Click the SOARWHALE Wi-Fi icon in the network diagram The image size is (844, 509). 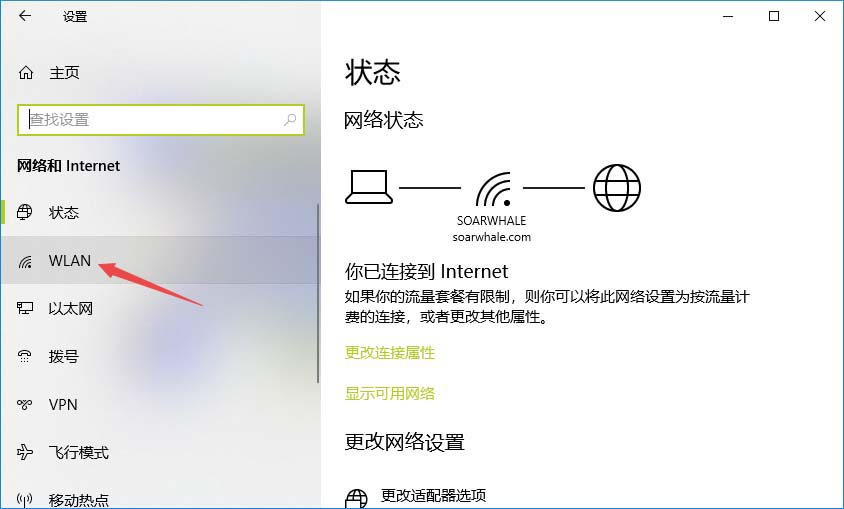(494, 189)
